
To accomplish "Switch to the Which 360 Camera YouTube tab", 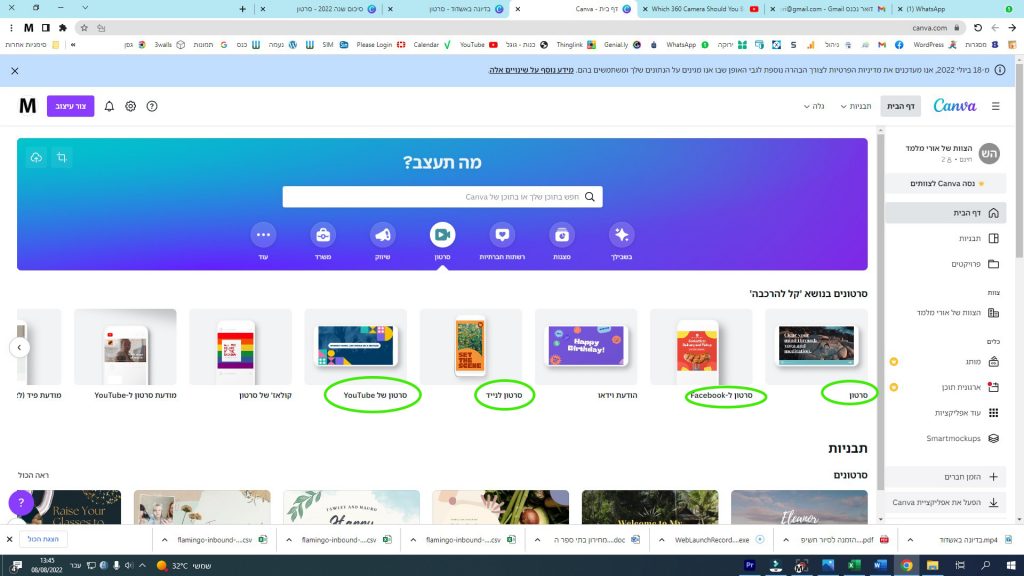I will tap(701, 9).
